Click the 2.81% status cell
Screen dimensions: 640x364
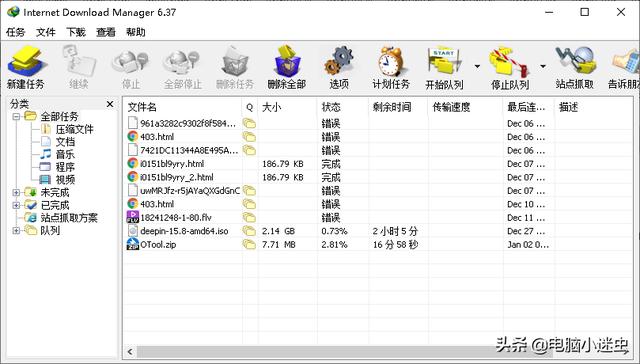pyautogui.click(x=334, y=244)
